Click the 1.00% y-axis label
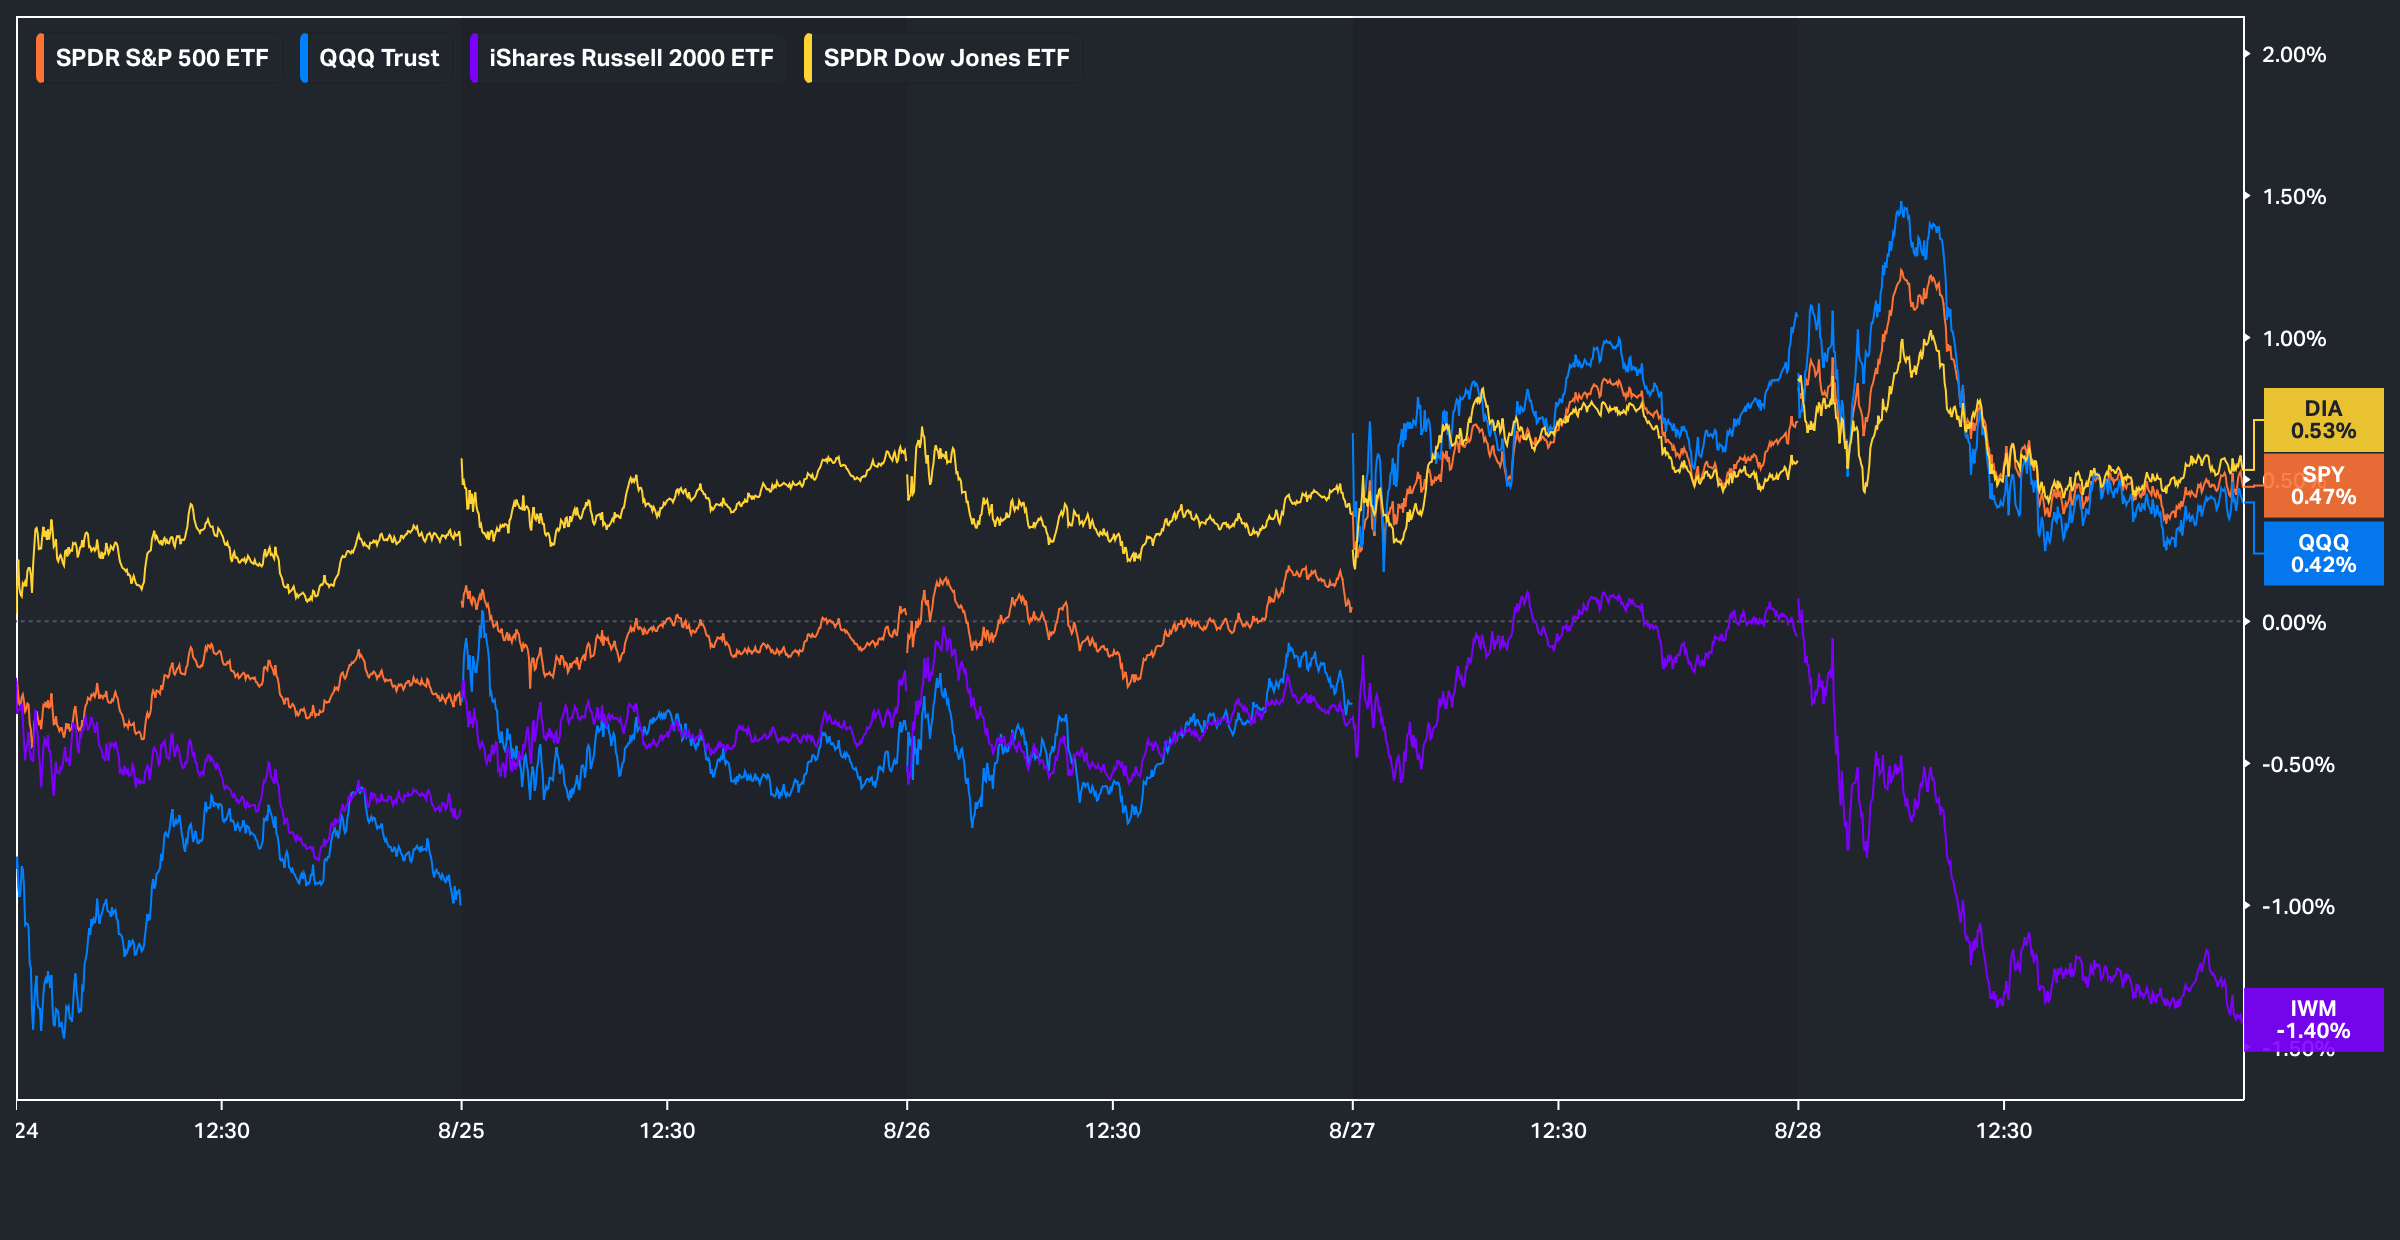 2294,339
